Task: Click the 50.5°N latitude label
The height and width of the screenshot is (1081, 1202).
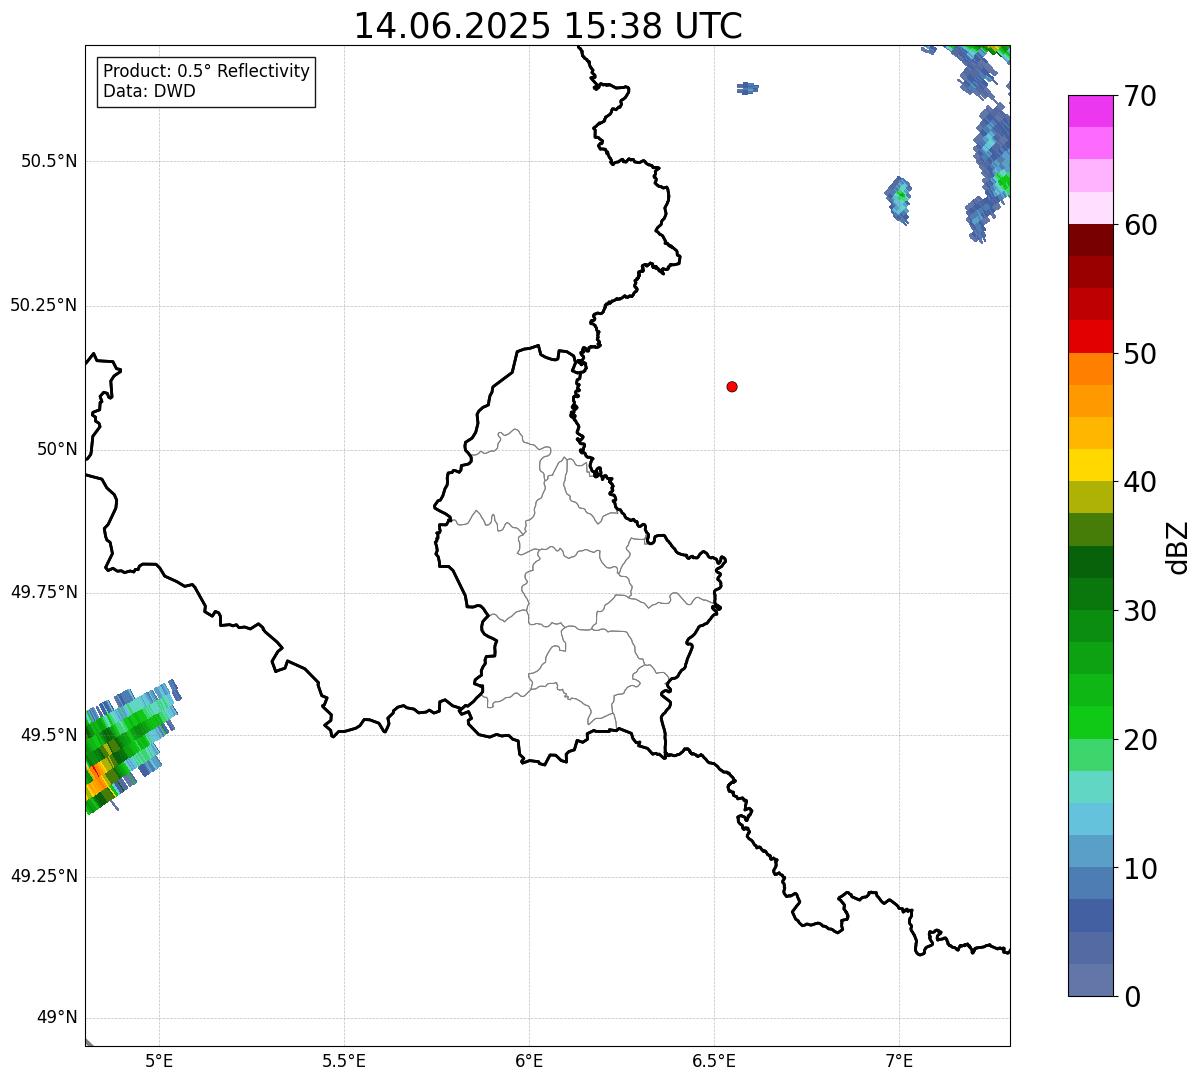Action: (49, 161)
